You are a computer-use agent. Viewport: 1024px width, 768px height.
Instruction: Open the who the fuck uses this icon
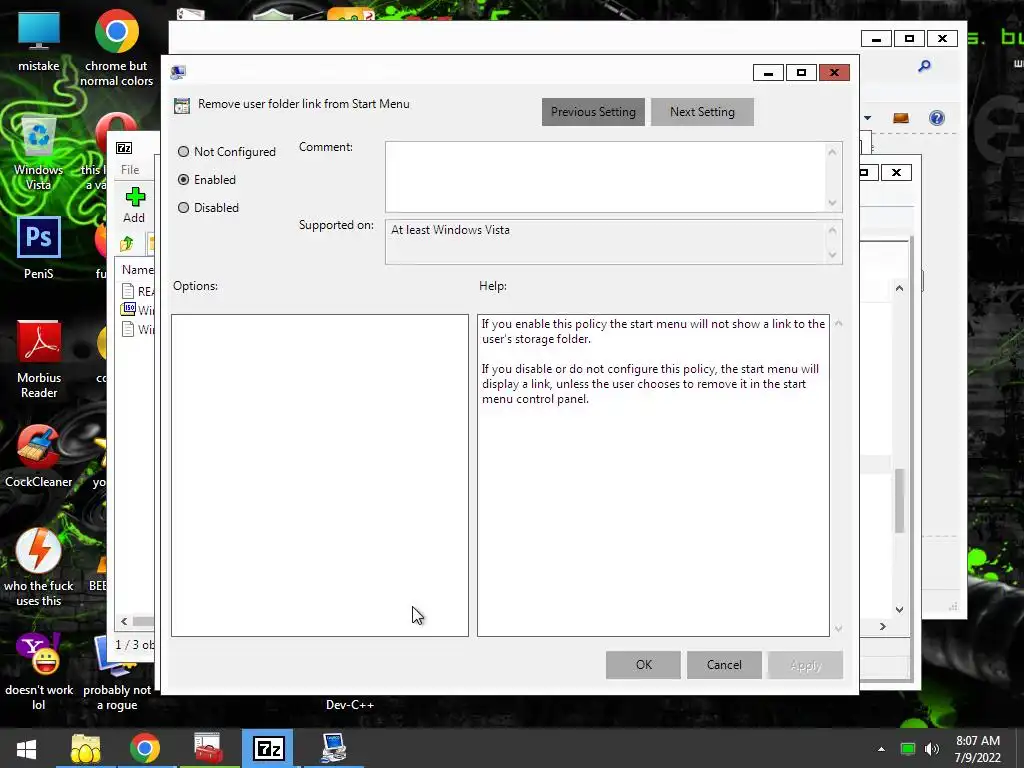click(x=39, y=568)
